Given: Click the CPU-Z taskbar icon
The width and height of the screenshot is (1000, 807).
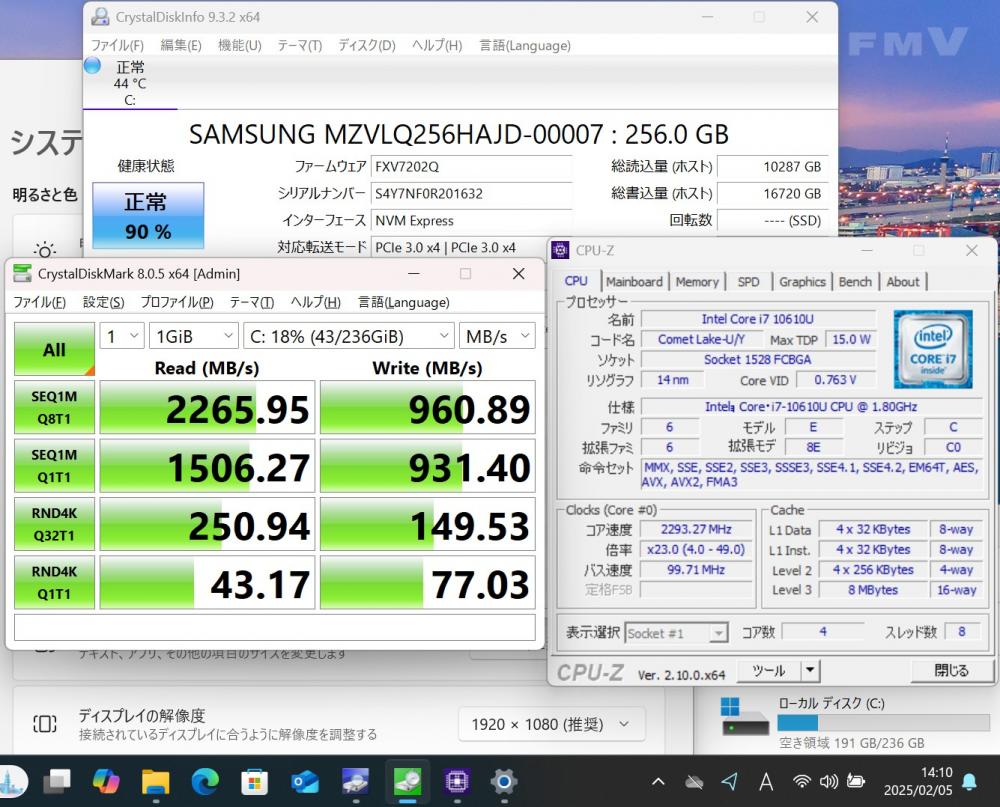Looking at the screenshot, I should (x=457, y=780).
